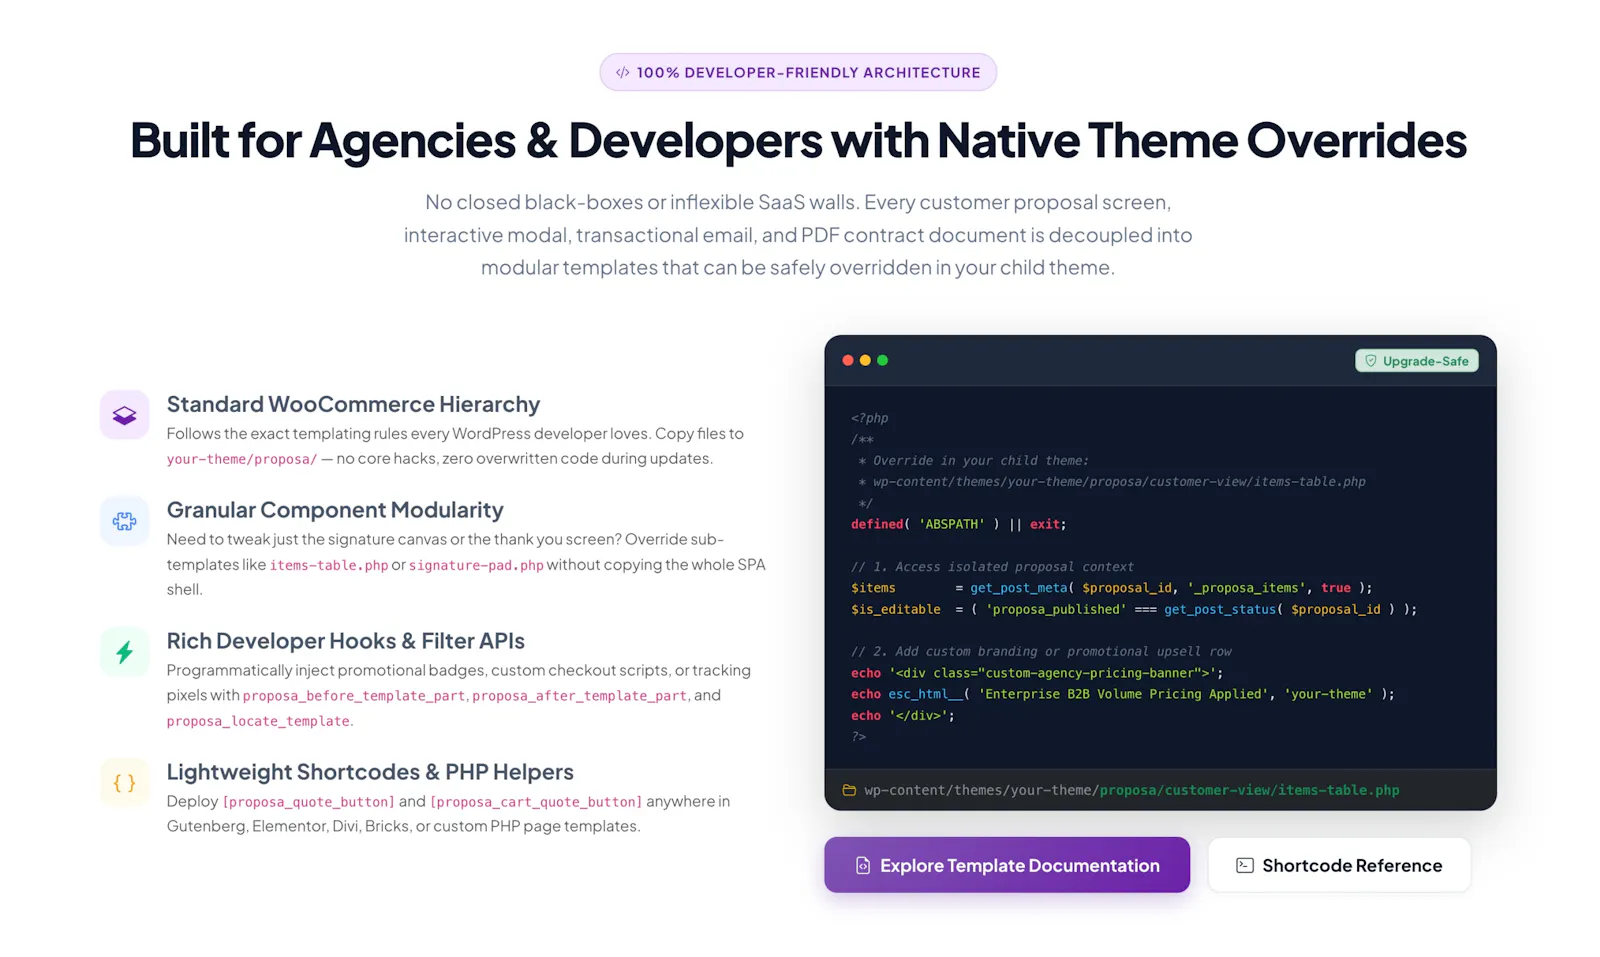Click the file path in the code window footer
This screenshot has height=957, width=1600.
(x=1132, y=790)
